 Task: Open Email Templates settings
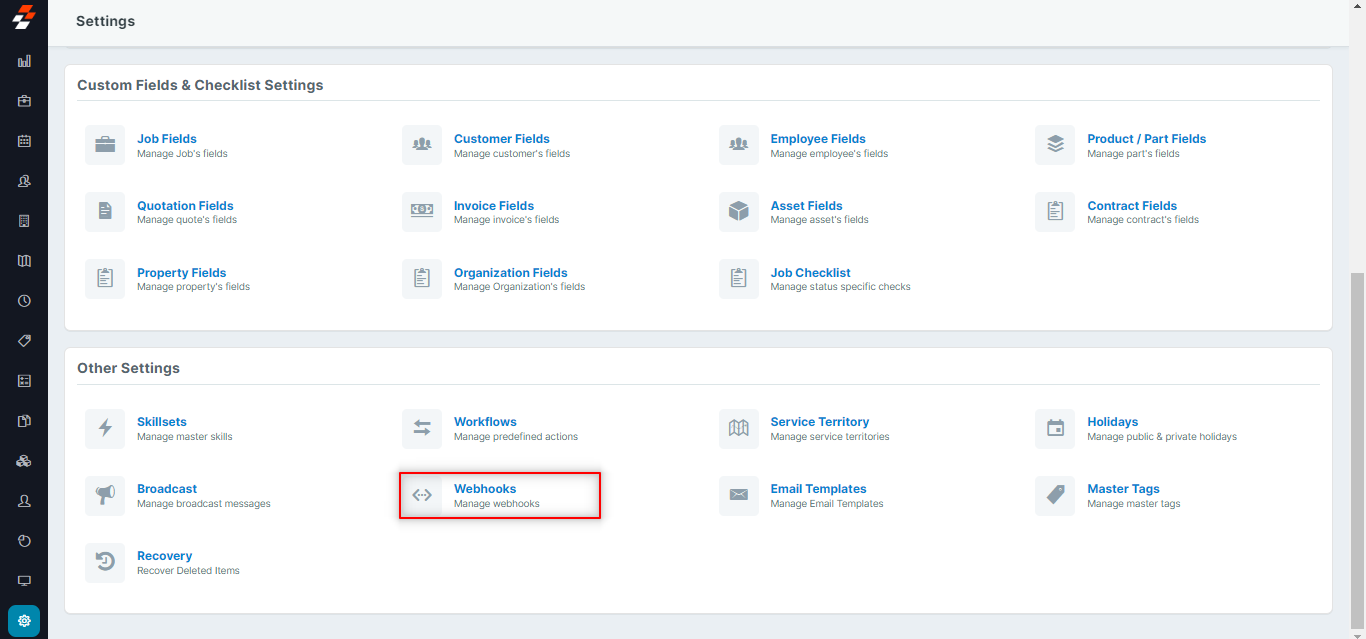(818, 489)
